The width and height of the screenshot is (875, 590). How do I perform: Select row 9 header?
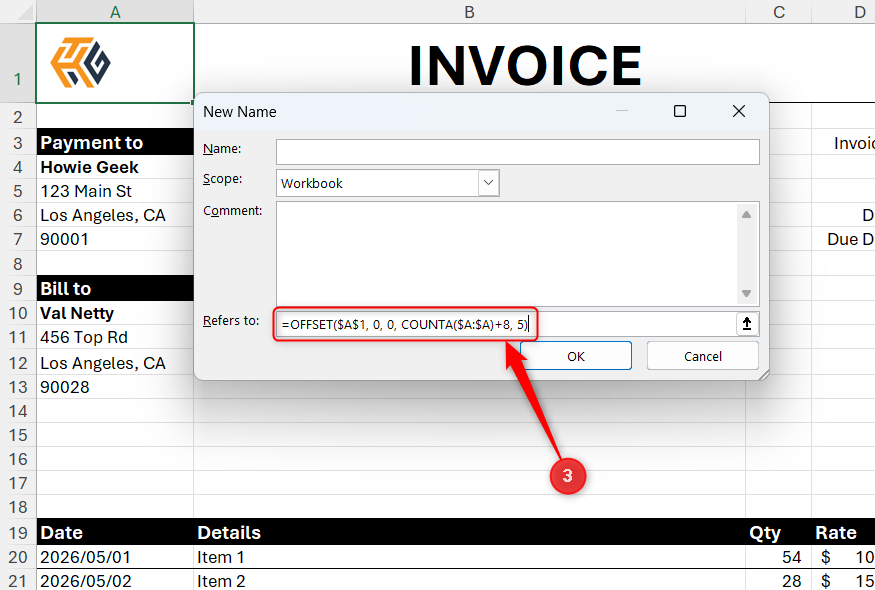point(18,289)
